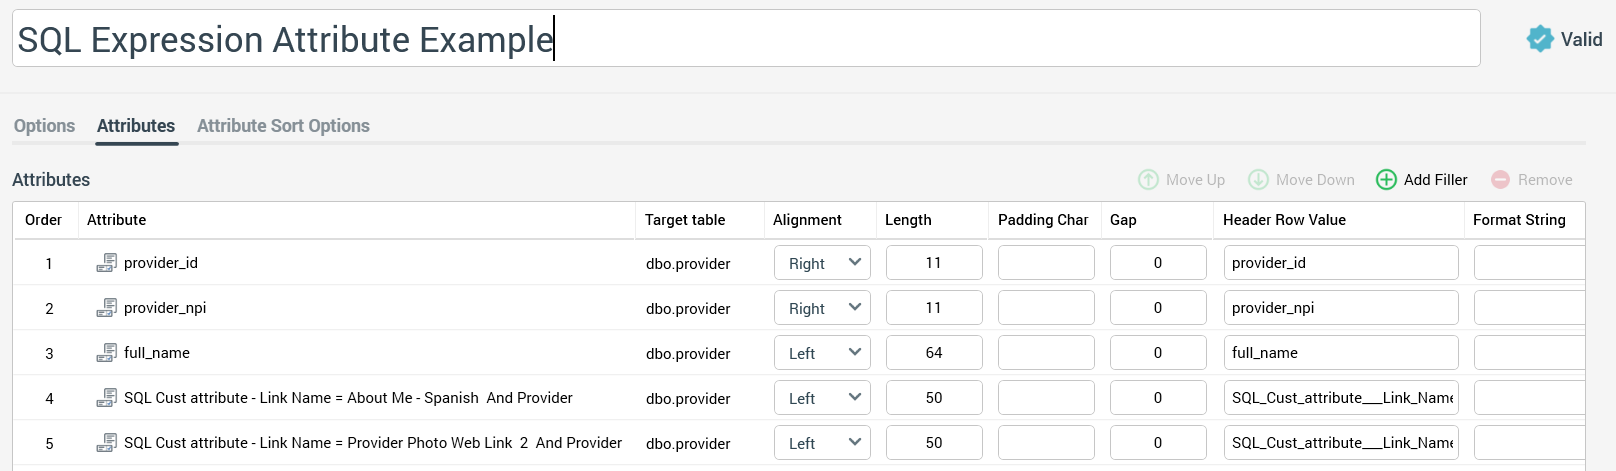Click the Add Filler button label
Image resolution: width=1616 pixels, height=471 pixels.
(x=1435, y=180)
